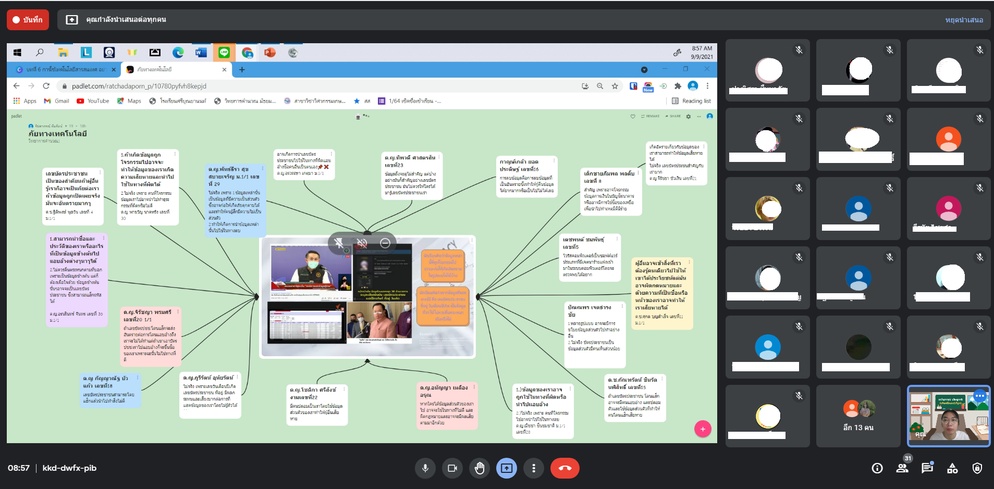Open menu on ด.ญ.ทิพาณี เลขที่23 post card
The width and height of the screenshot is (994, 489).
tap(438, 155)
